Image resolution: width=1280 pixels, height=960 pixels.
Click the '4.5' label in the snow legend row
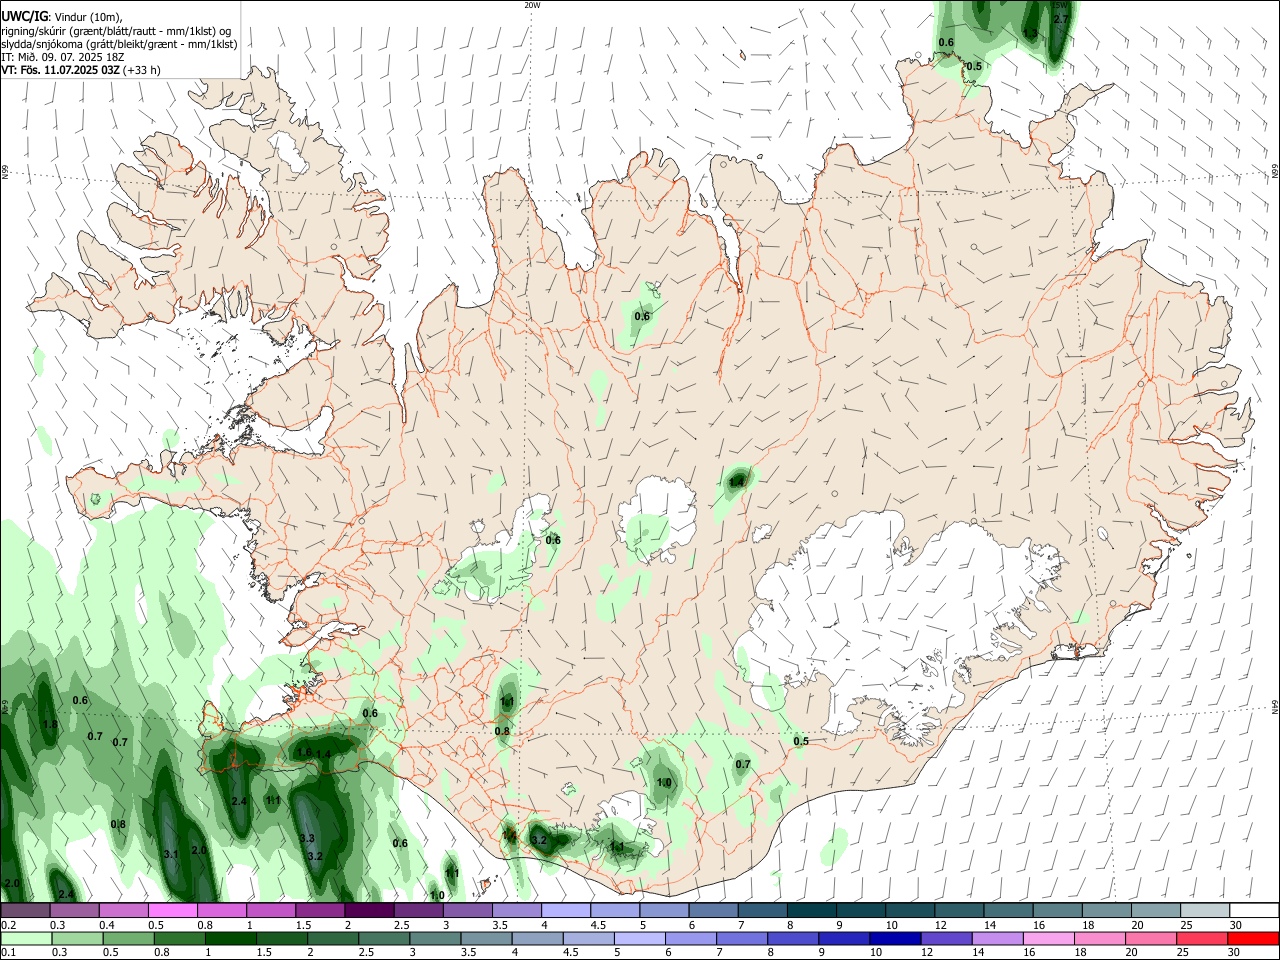(x=598, y=925)
